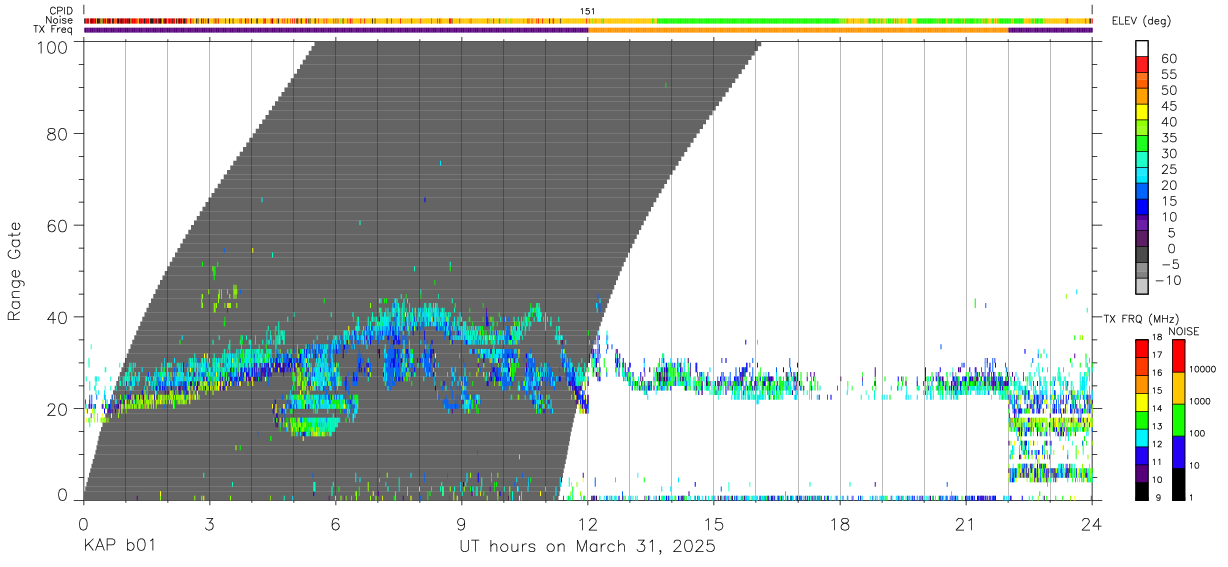Pick the blue 15-20 degree ELEV swatch
Image resolution: width=1228 pixels, height=567 pixels.
pyautogui.click(x=1142, y=192)
